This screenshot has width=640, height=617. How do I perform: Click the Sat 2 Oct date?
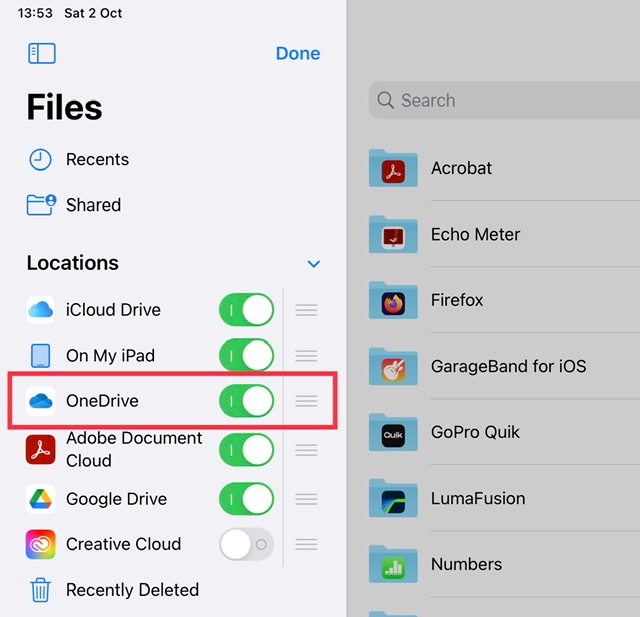click(x=93, y=13)
